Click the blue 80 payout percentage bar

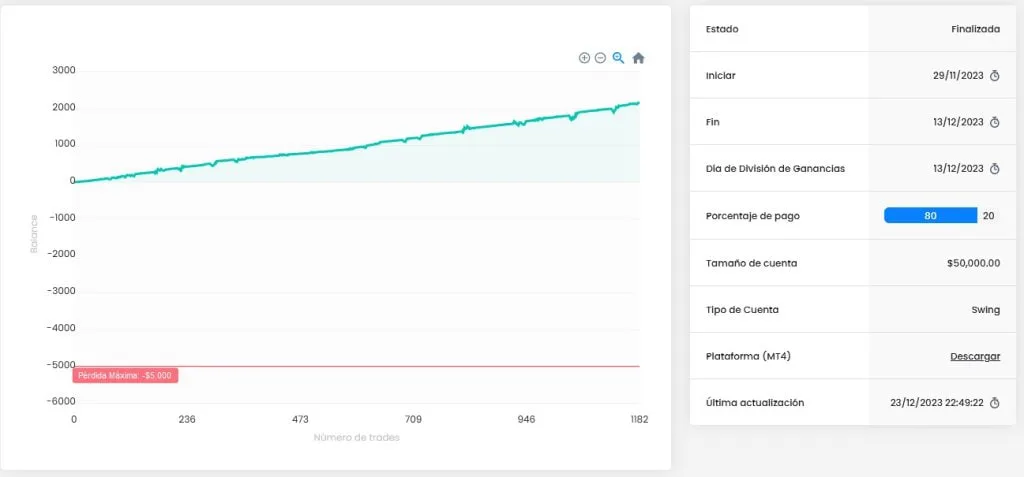(931, 216)
